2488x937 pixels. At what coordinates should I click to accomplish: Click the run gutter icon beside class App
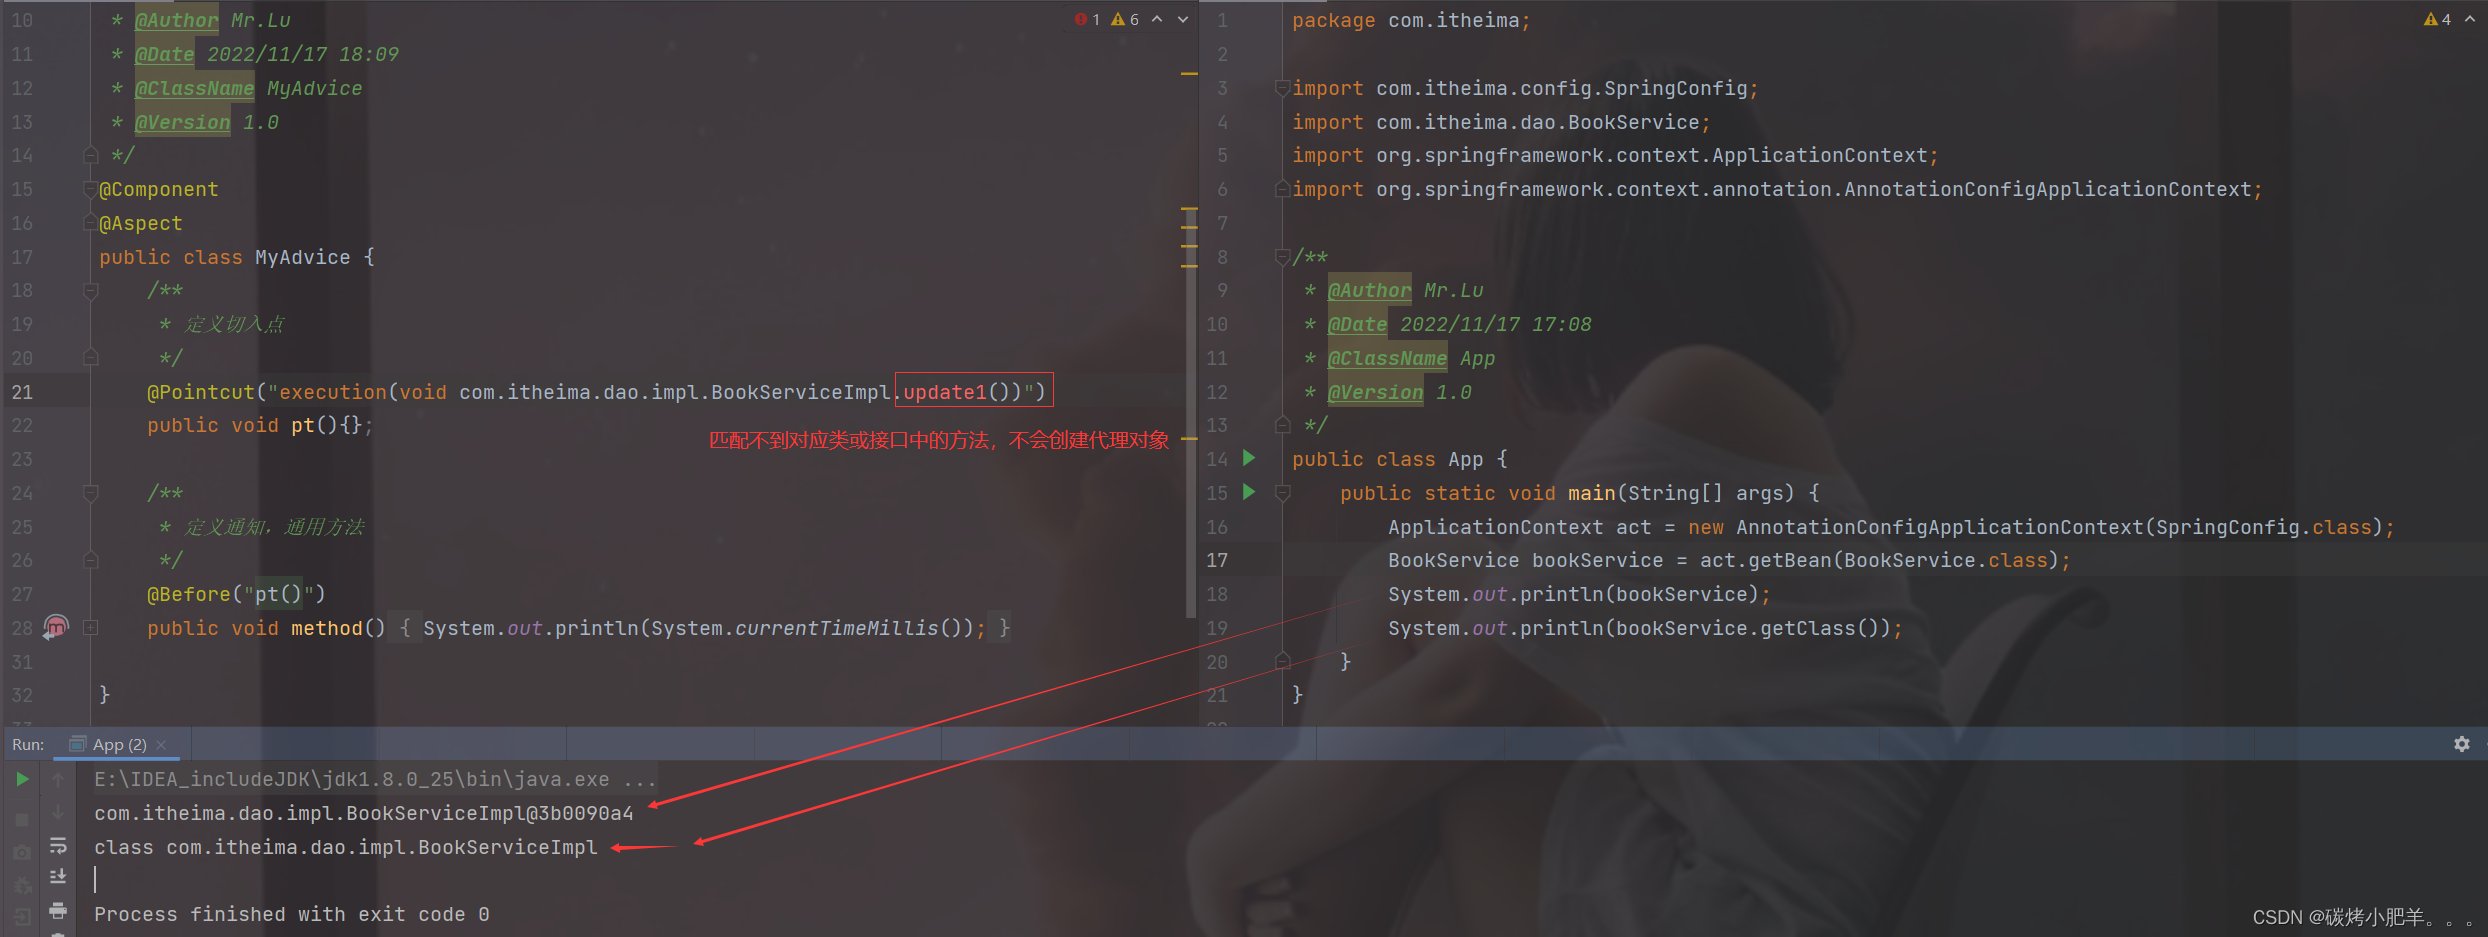click(1249, 458)
